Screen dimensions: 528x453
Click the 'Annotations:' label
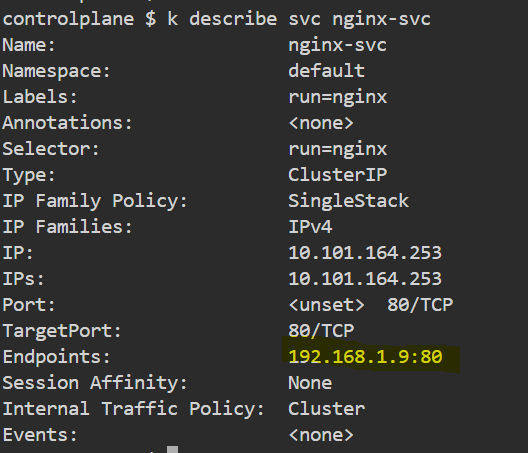(67, 123)
